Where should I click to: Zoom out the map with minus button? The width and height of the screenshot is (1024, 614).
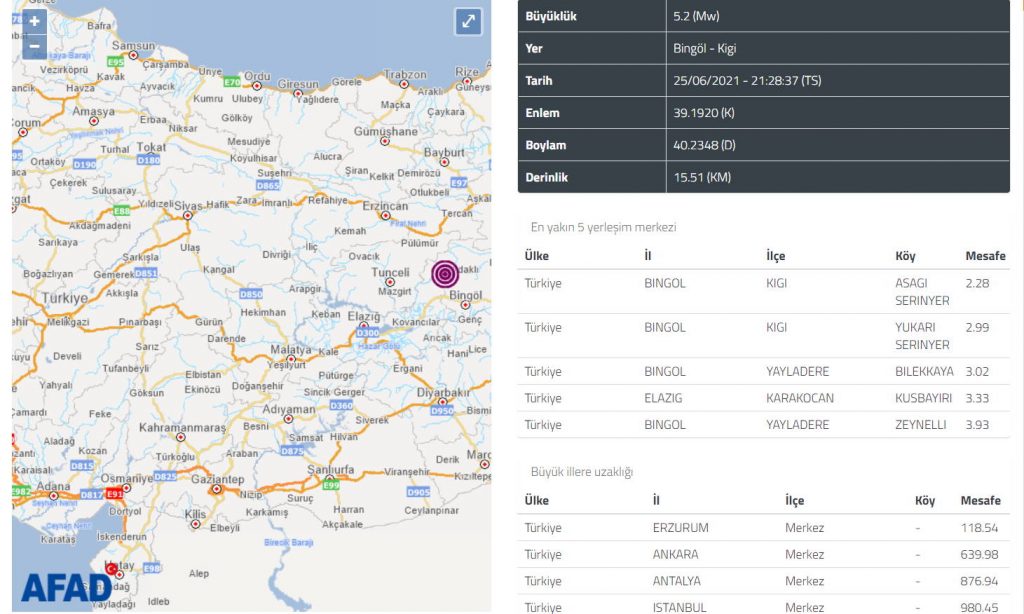tap(35, 46)
